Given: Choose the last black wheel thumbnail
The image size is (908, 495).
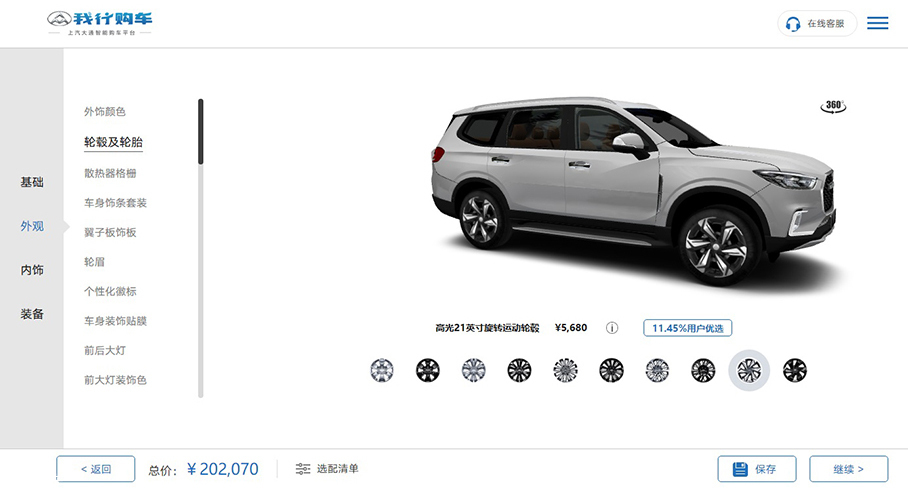Looking at the screenshot, I should (x=794, y=371).
